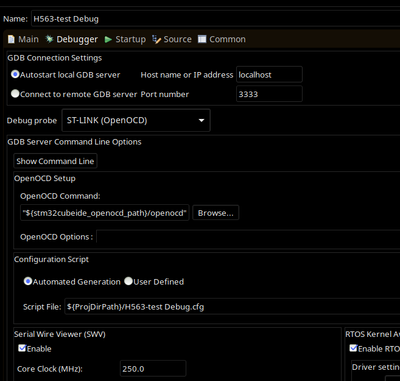Viewport: 400px width, 381px height.
Task: Click the Port number 3333 field
Action: click(x=269, y=94)
